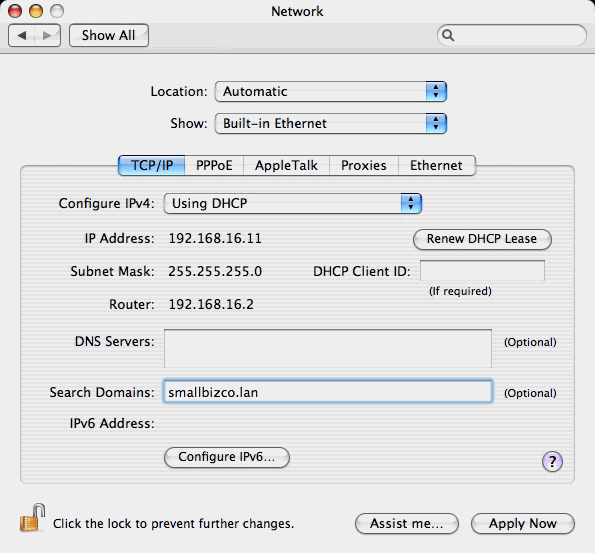Viewport: 595px width, 553px height.
Task: Click the Configure IPv6 button
Action: pyautogui.click(x=227, y=457)
